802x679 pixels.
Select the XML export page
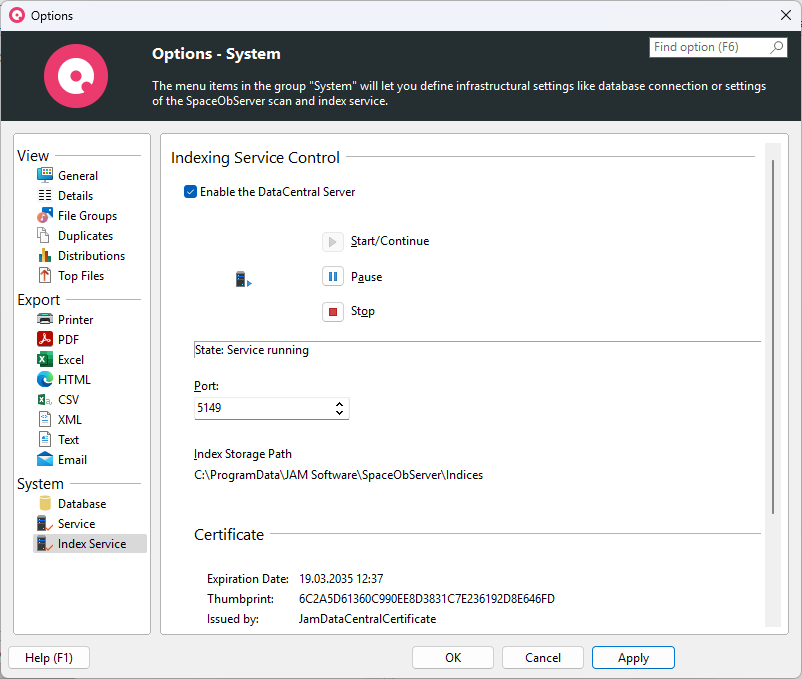tap(70, 419)
